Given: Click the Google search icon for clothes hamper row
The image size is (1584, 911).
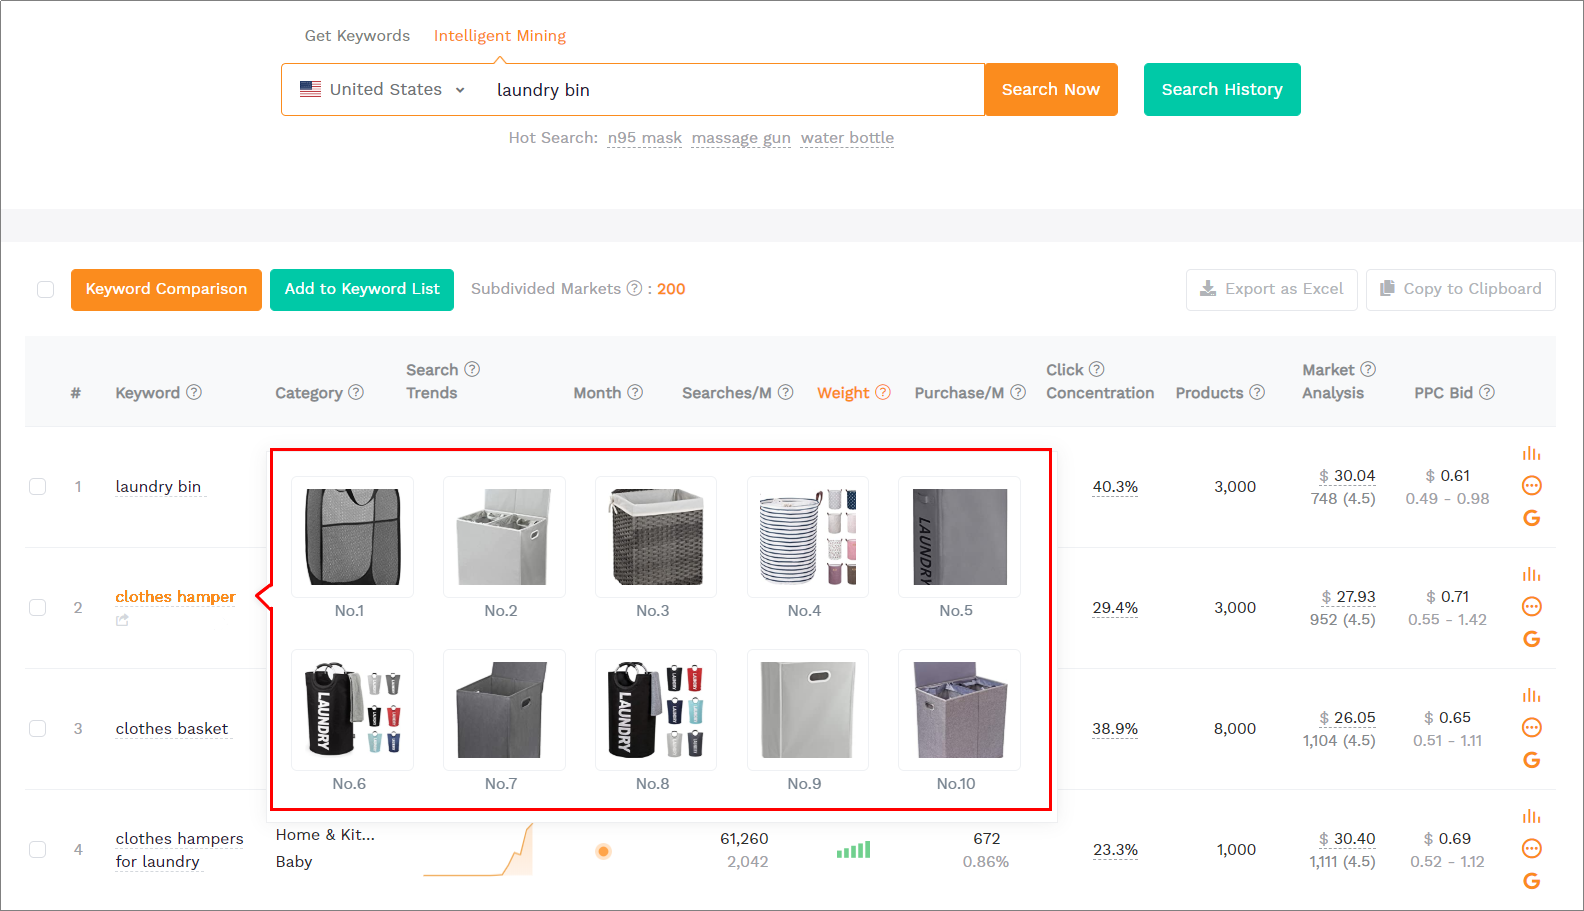Looking at the screenshot, I should click(1531, 639).
